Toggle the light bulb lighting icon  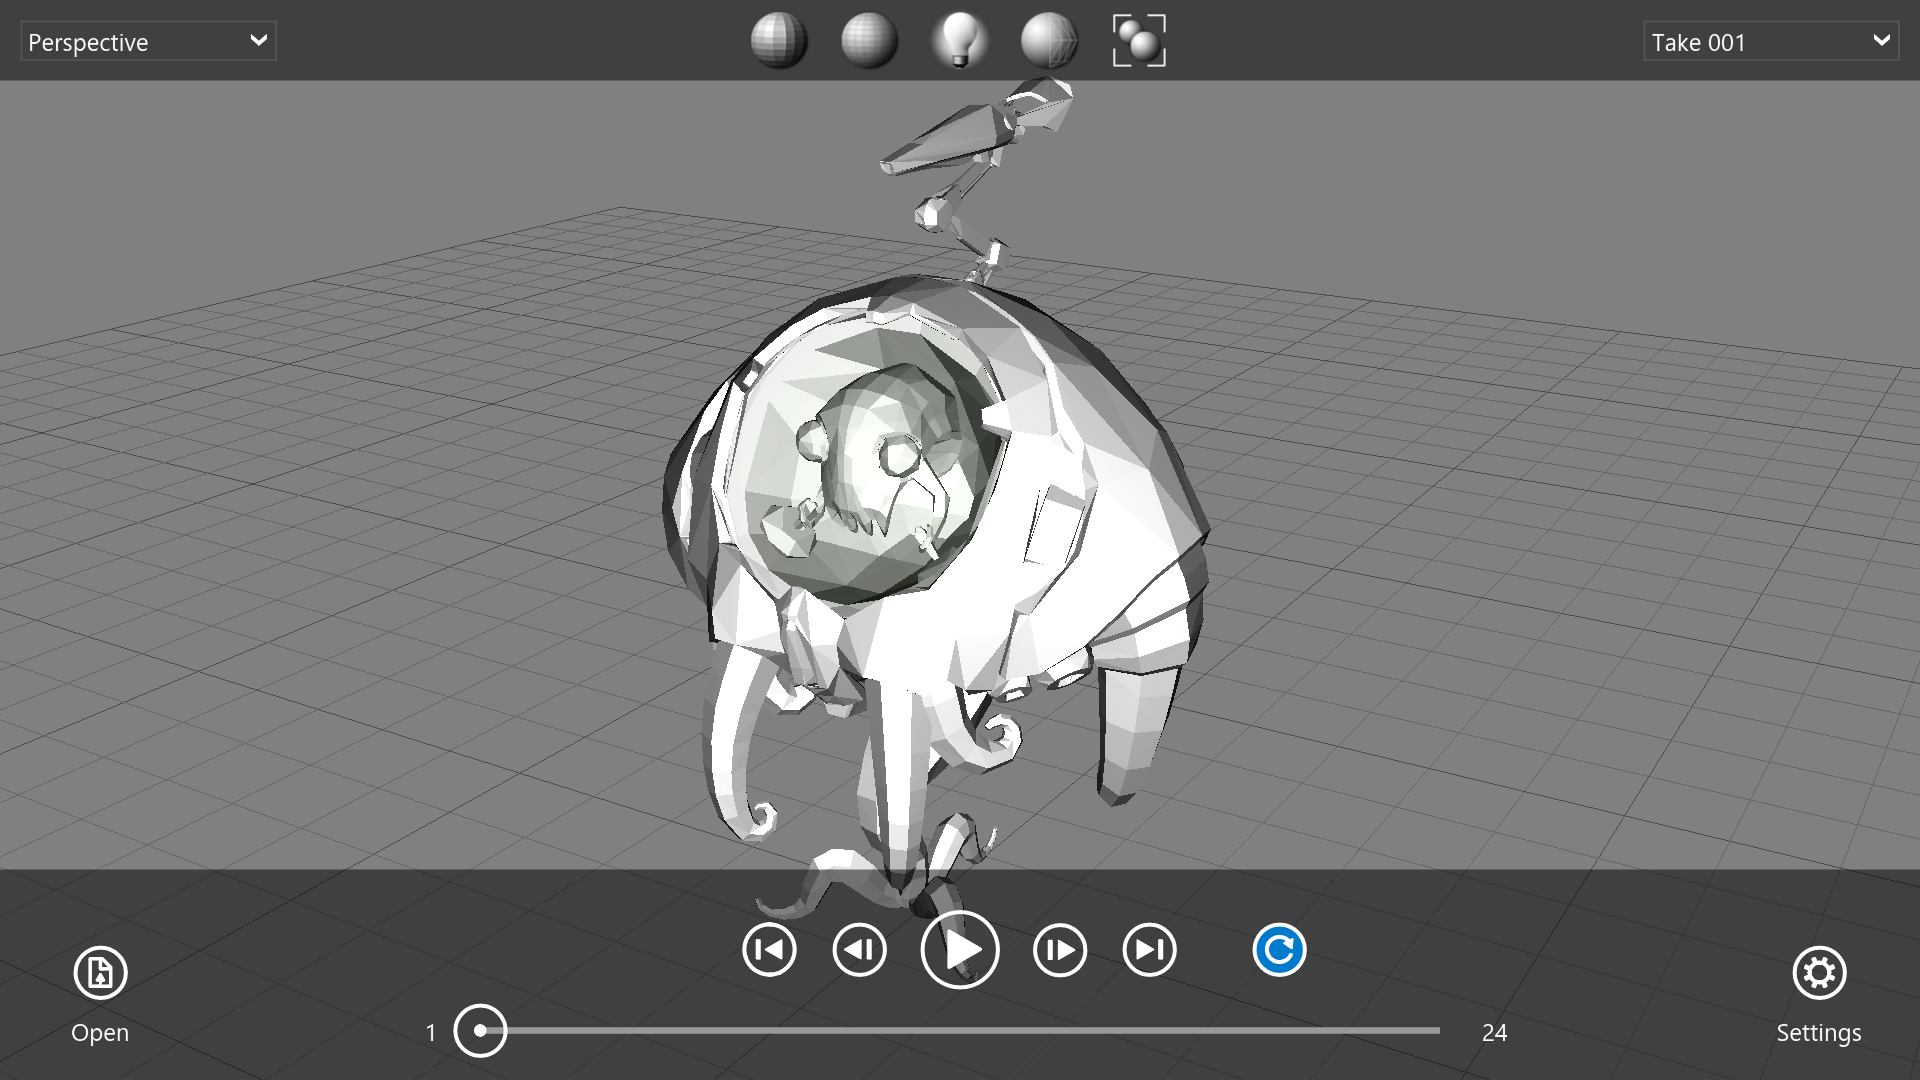click(x=959, y=41)
